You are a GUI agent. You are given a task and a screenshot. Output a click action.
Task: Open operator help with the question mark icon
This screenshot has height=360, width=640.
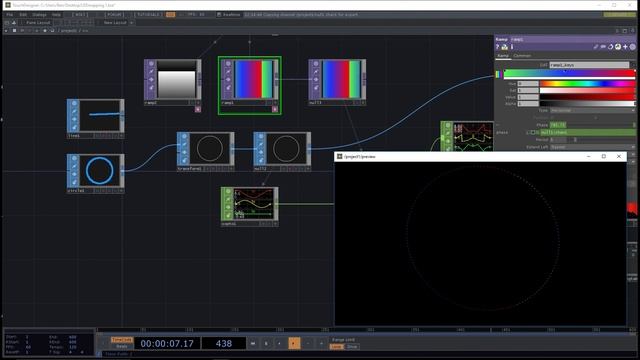click(498, 47)
